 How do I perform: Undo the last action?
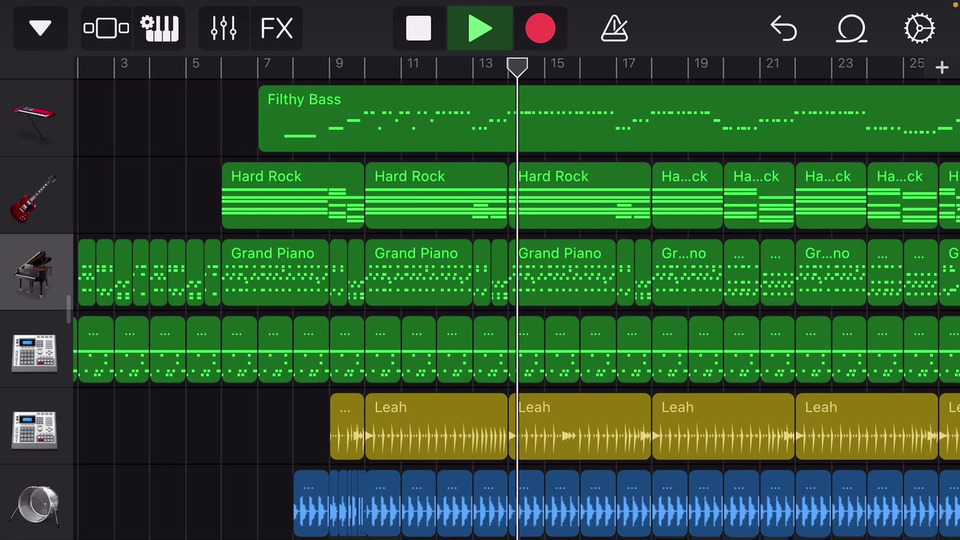click(x=784, y=28)
